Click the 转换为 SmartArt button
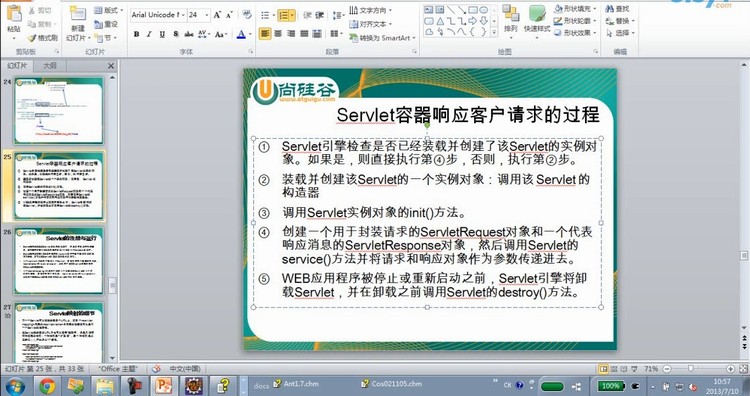 382,38
